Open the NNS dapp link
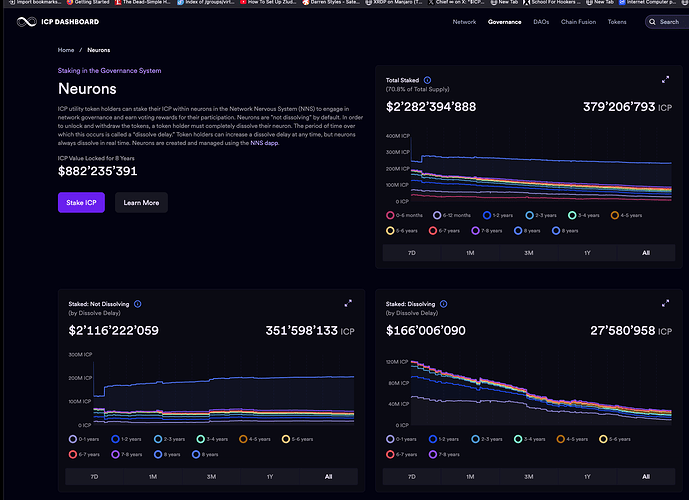Viewport: 689px width, 500px height. coord(264,143)
